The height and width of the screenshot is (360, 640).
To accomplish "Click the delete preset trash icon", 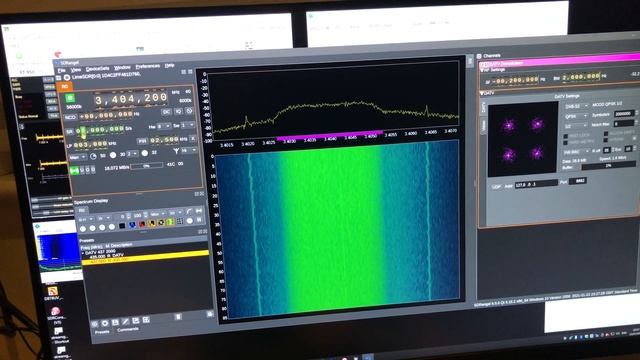I will pos(178,316).
